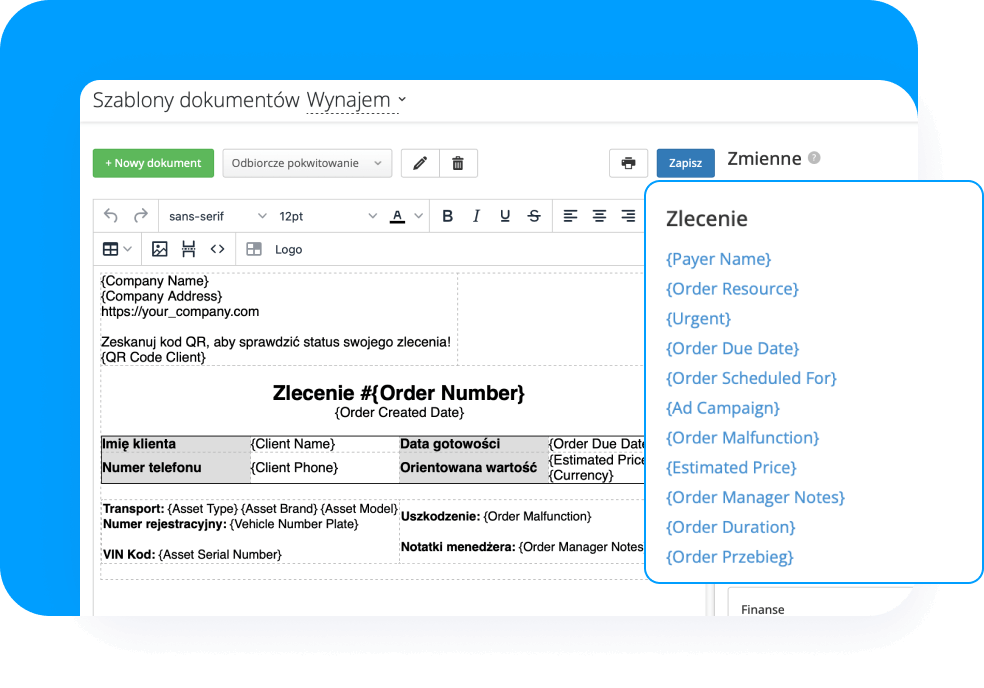Edit the template name with the pencil
Image resolution: width=984 pixels, height=688 pixels.
(x=419, y=162)
